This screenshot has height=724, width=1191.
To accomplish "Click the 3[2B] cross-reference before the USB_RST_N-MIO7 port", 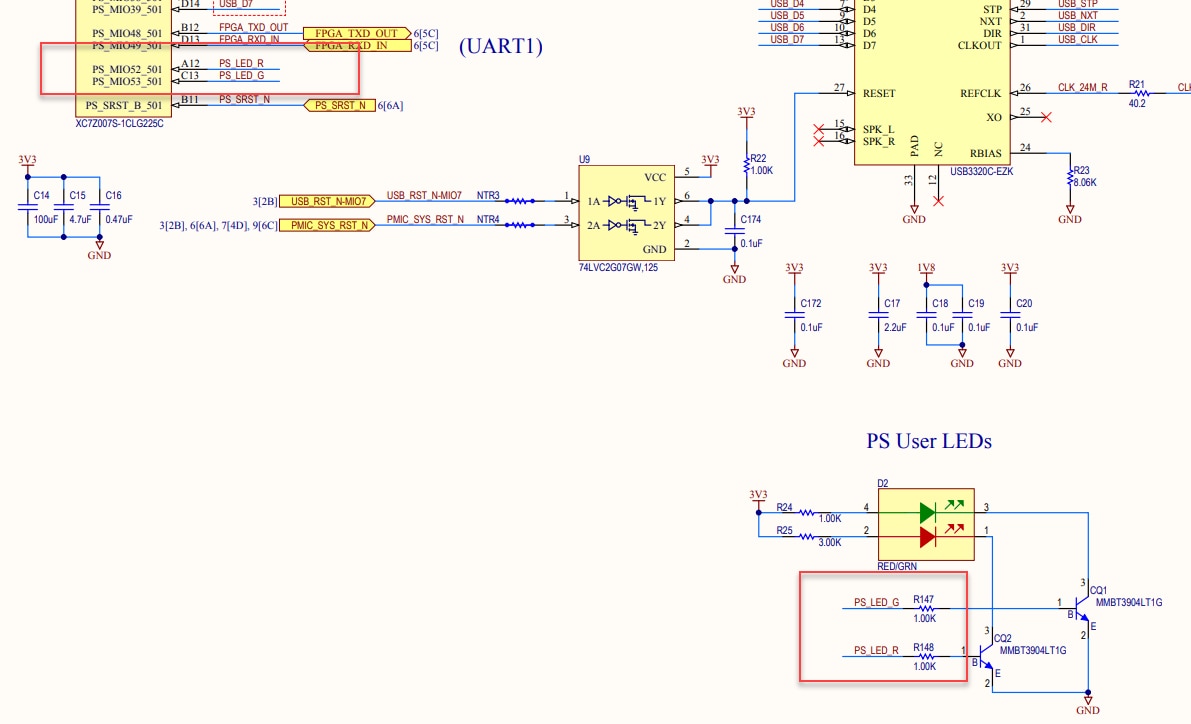I will [265, 201].
